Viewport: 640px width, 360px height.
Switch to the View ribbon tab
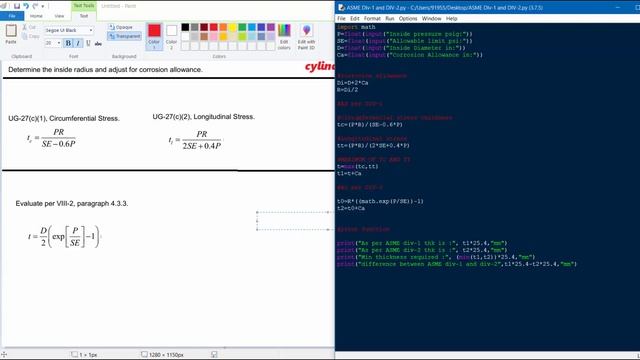[59, 16]
